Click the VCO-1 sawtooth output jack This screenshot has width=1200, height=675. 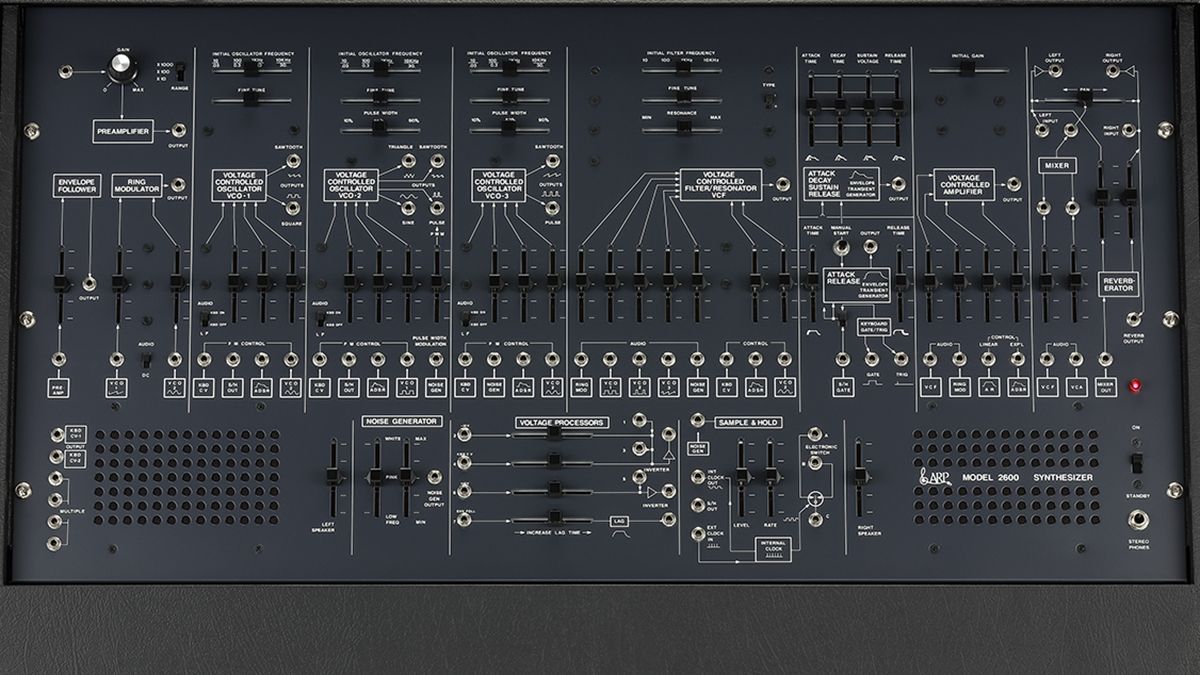pos(294,161)
